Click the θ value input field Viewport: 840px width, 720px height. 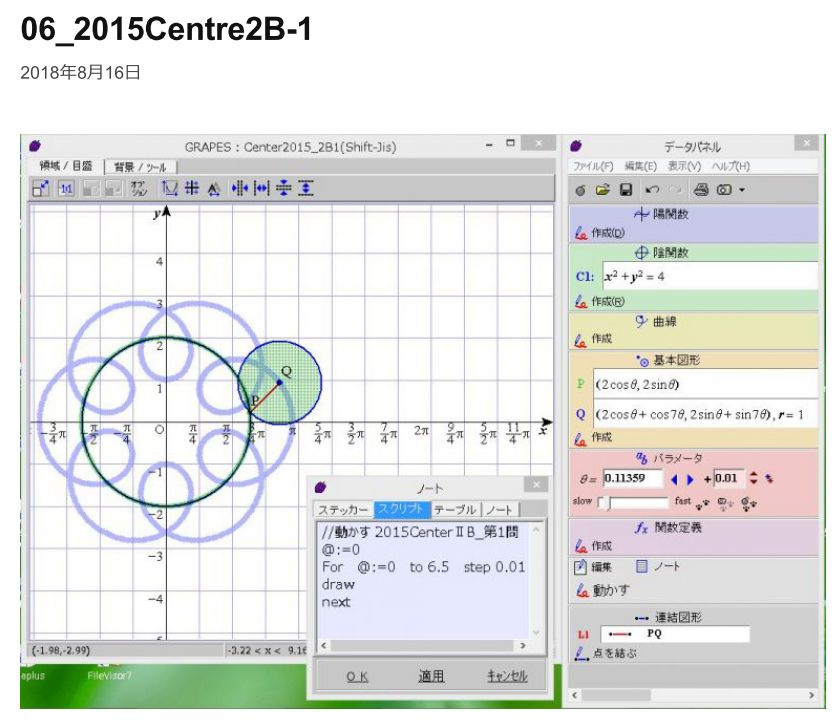coord(632,479)
